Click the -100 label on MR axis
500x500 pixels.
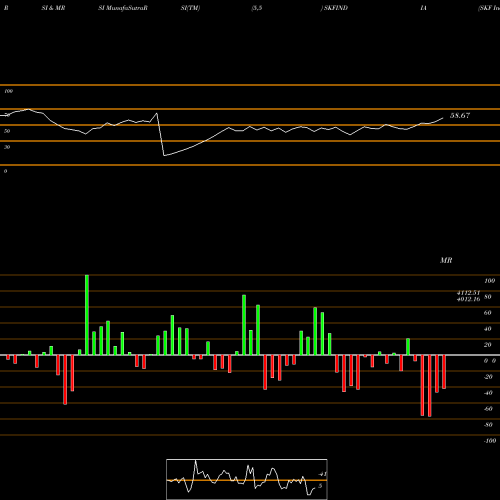490,441
